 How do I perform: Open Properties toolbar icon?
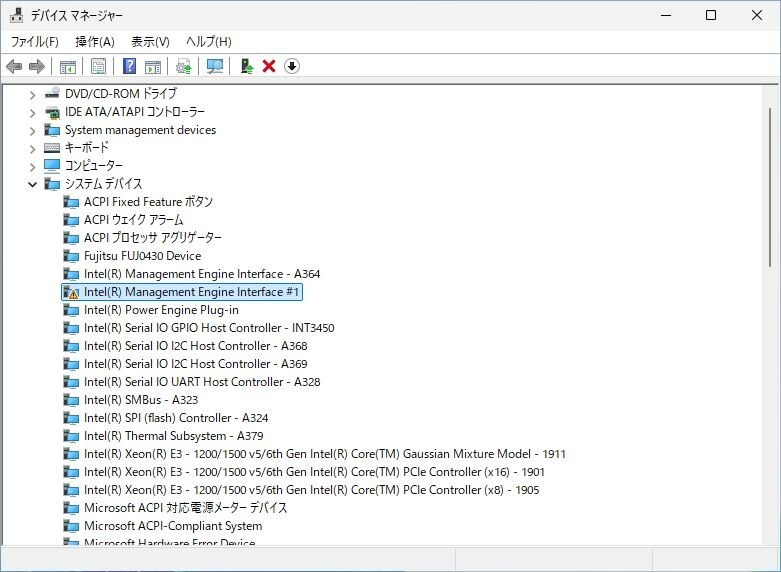point(99,66)
